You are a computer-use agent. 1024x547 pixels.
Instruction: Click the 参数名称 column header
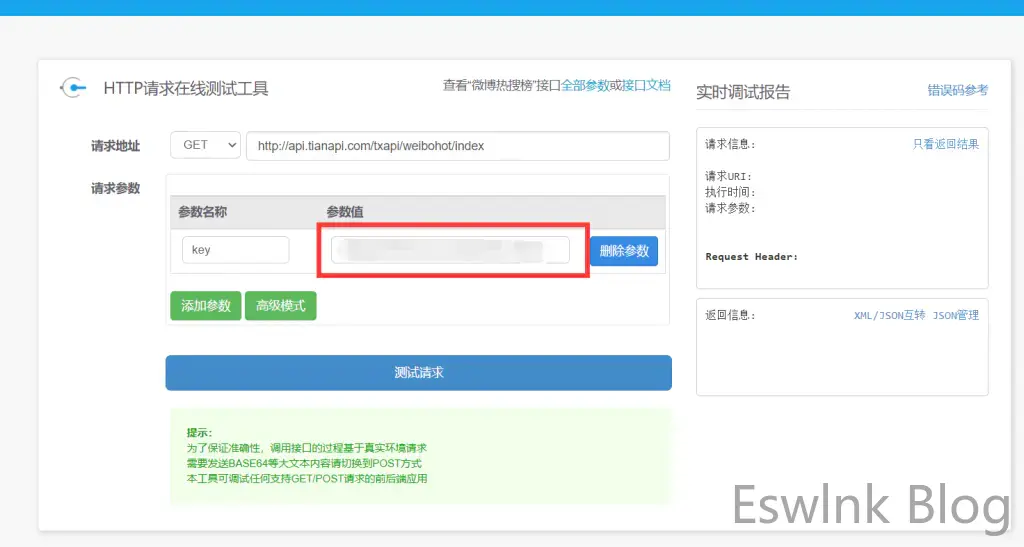pyautogui.click(x=203, y=212)
